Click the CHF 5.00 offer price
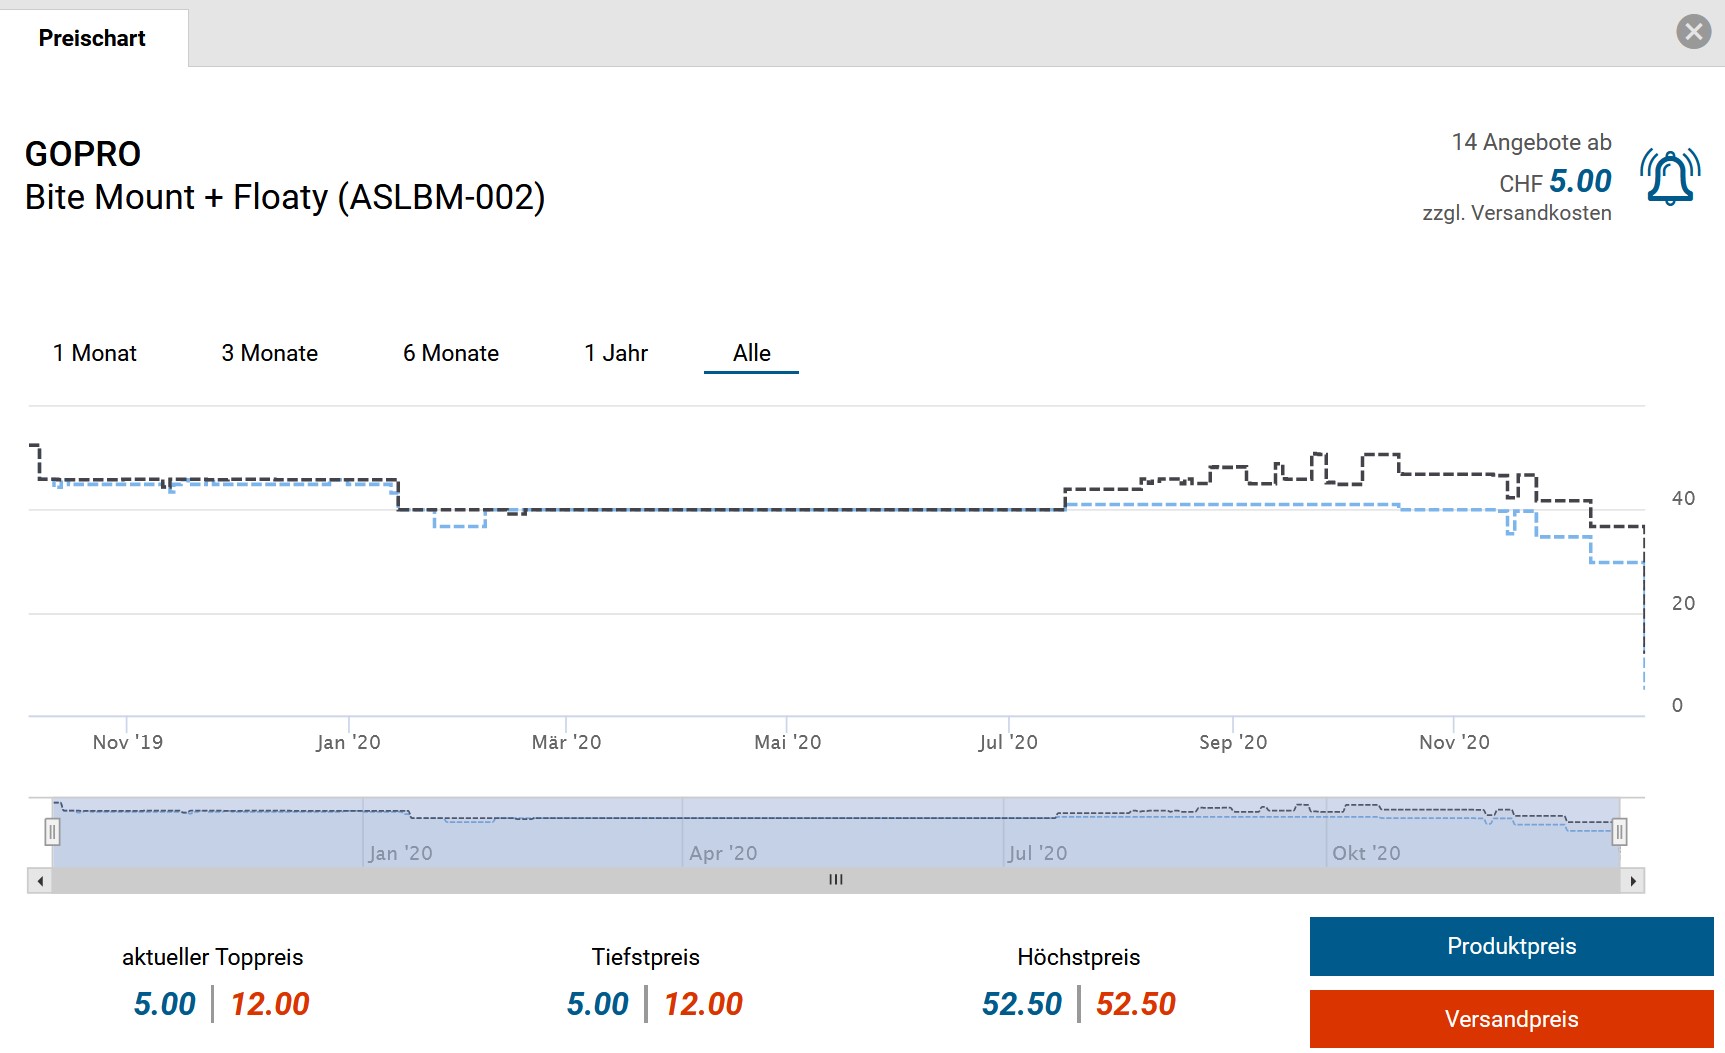Viewport: 1725px width, 1053px height. [x=1579, y=181]
